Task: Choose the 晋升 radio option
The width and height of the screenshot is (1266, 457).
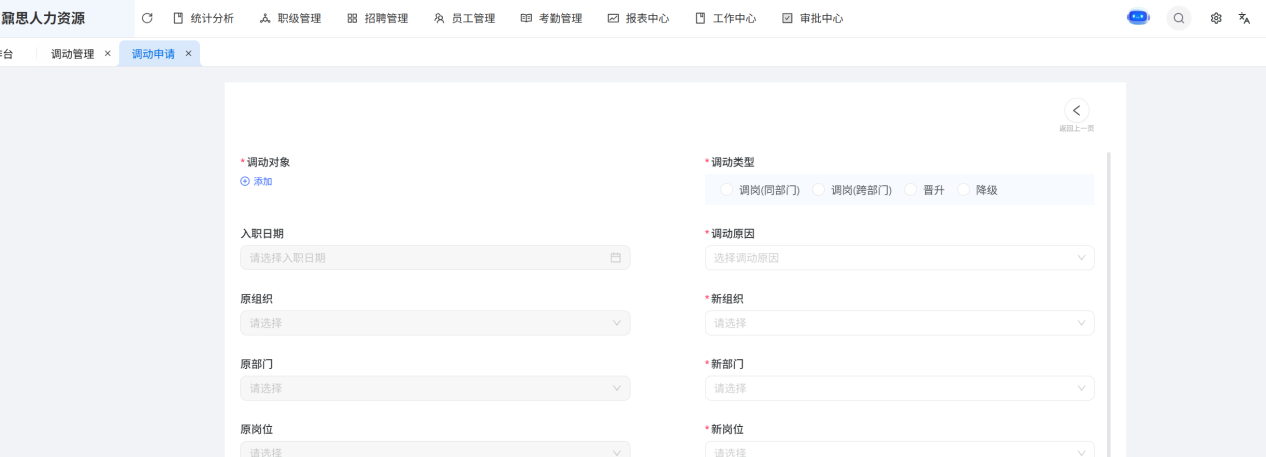Action: [911, 190]
